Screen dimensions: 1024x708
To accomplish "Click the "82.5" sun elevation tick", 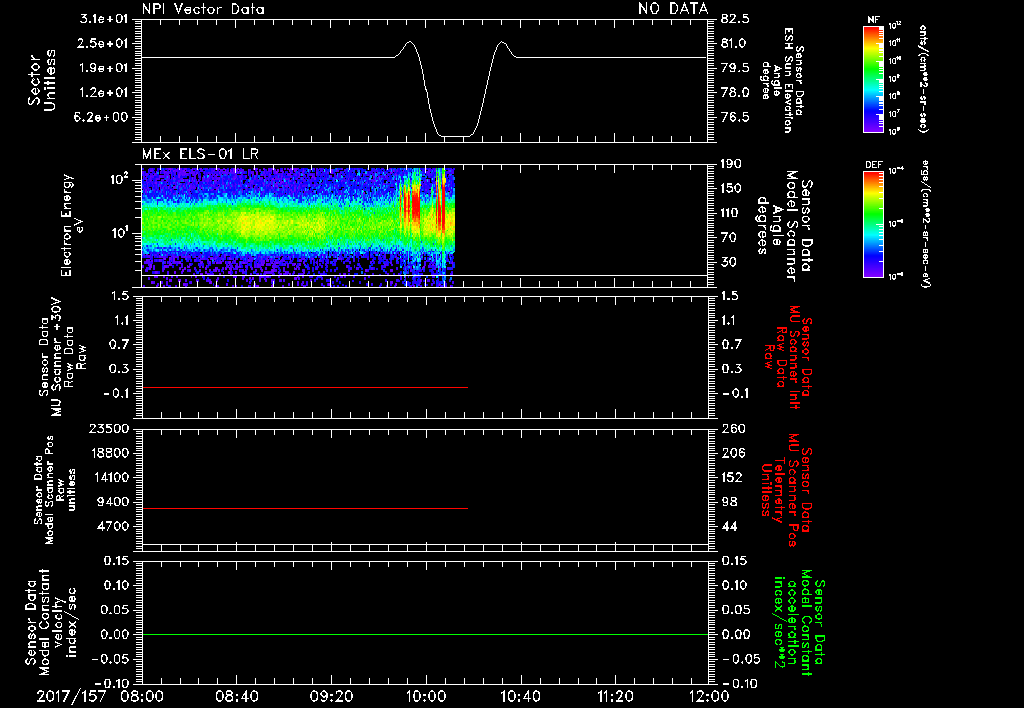I will click(x=735, y=19).
